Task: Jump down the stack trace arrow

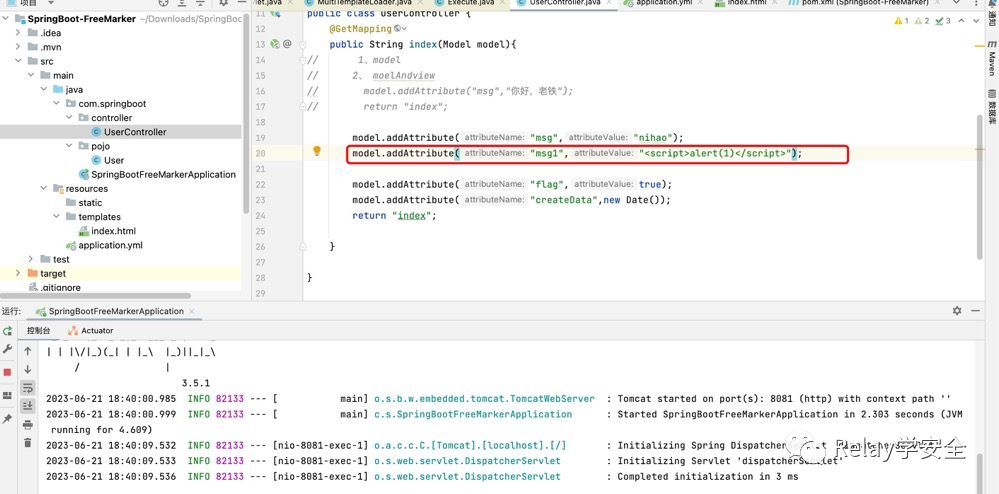Action: [x=27, y=369]
